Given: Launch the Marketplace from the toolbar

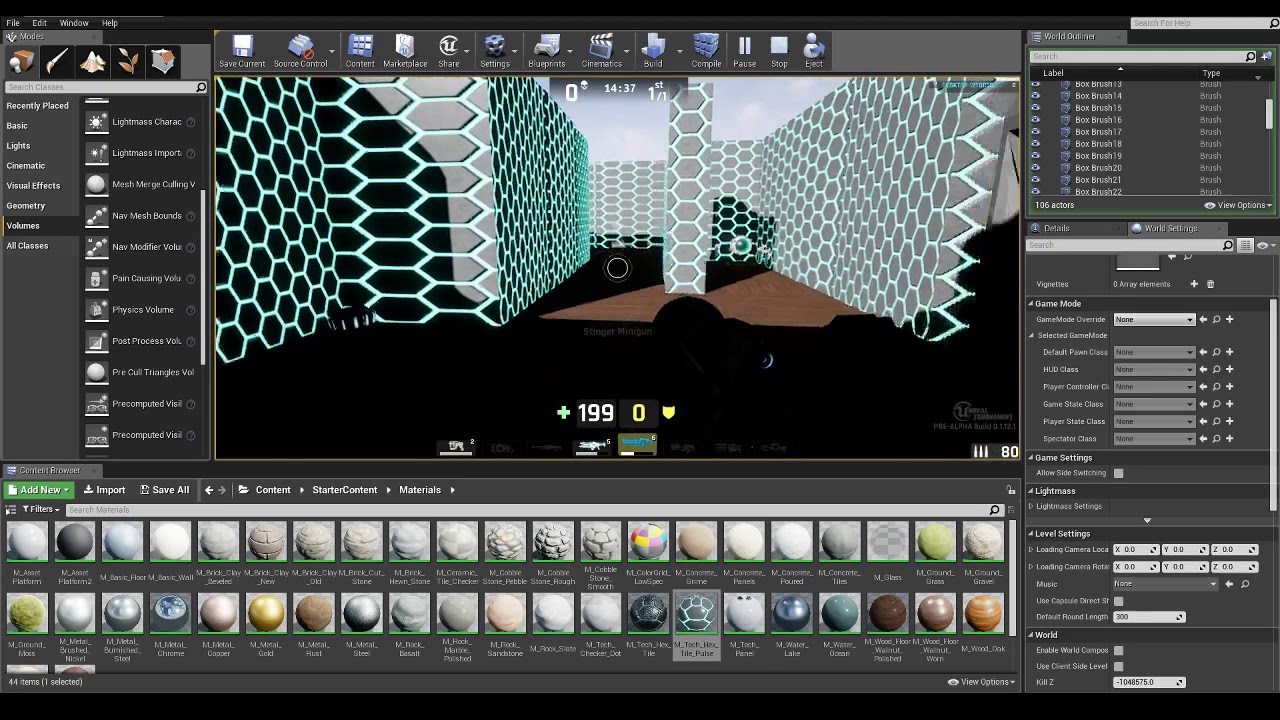Looking at the screenshot, I should tap(405, 51).
